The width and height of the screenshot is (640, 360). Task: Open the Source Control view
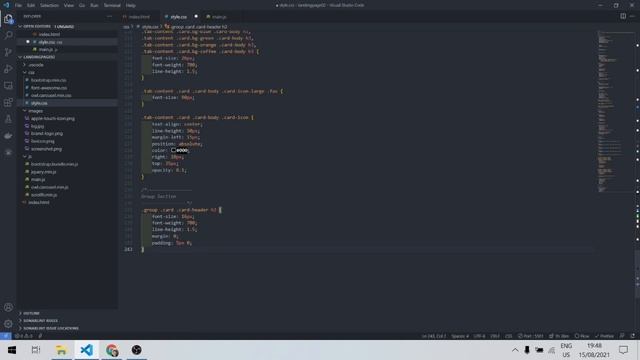pos(8,52)
